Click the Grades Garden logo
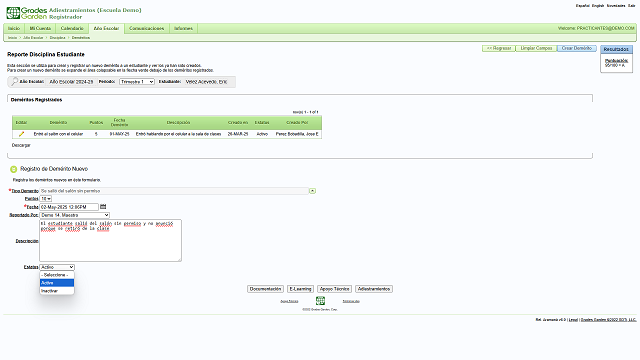 pos(27,13)
